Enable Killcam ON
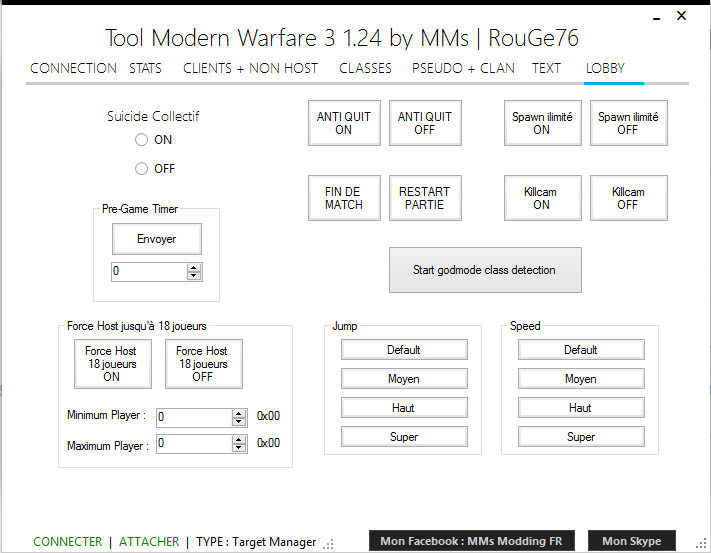This screenshot has width=711, height=553. [543, 198]
